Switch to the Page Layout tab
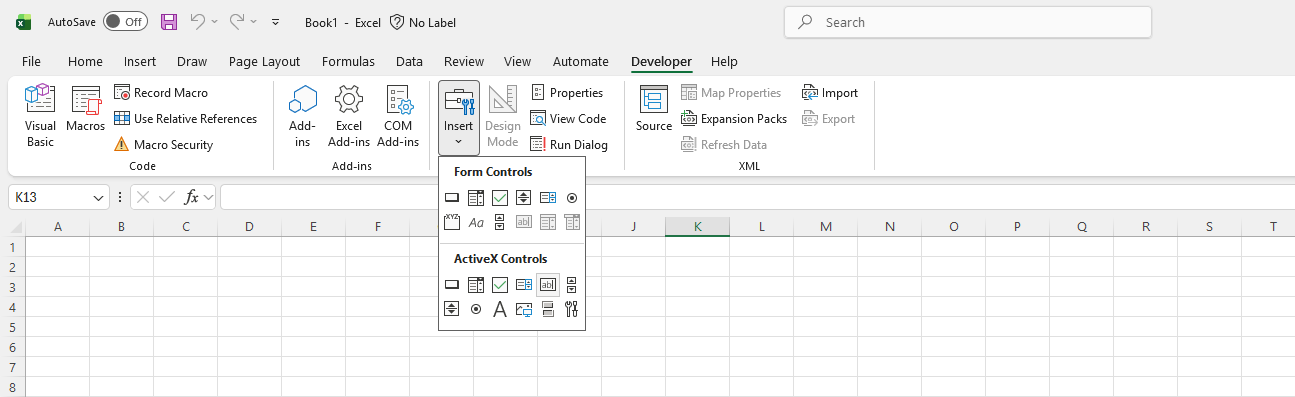The image size is (1295, 397). tap(264, 61)
